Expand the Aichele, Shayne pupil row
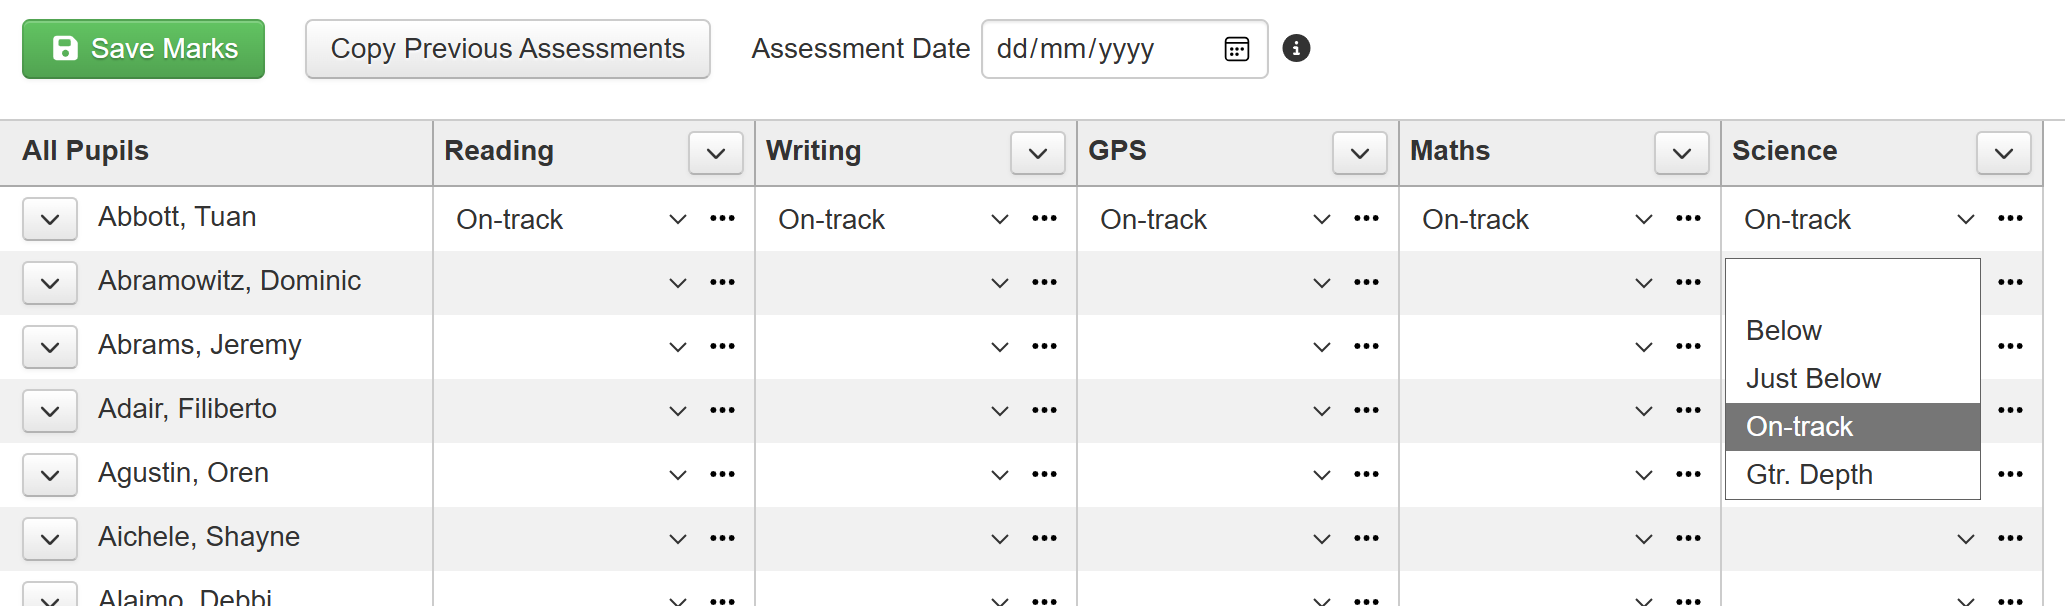 point(50,540)
